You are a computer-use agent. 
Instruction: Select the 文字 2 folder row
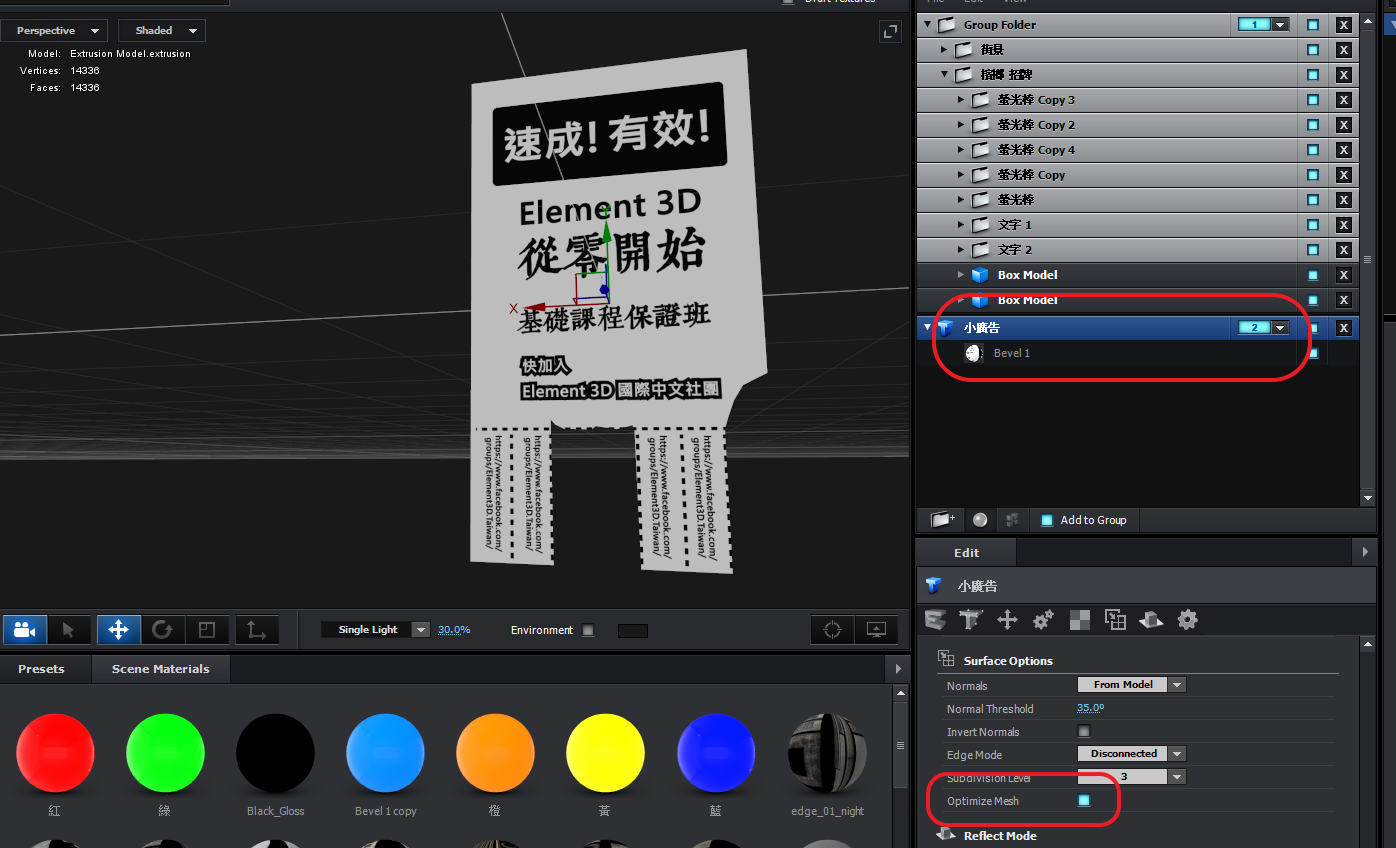[1109, 250]
